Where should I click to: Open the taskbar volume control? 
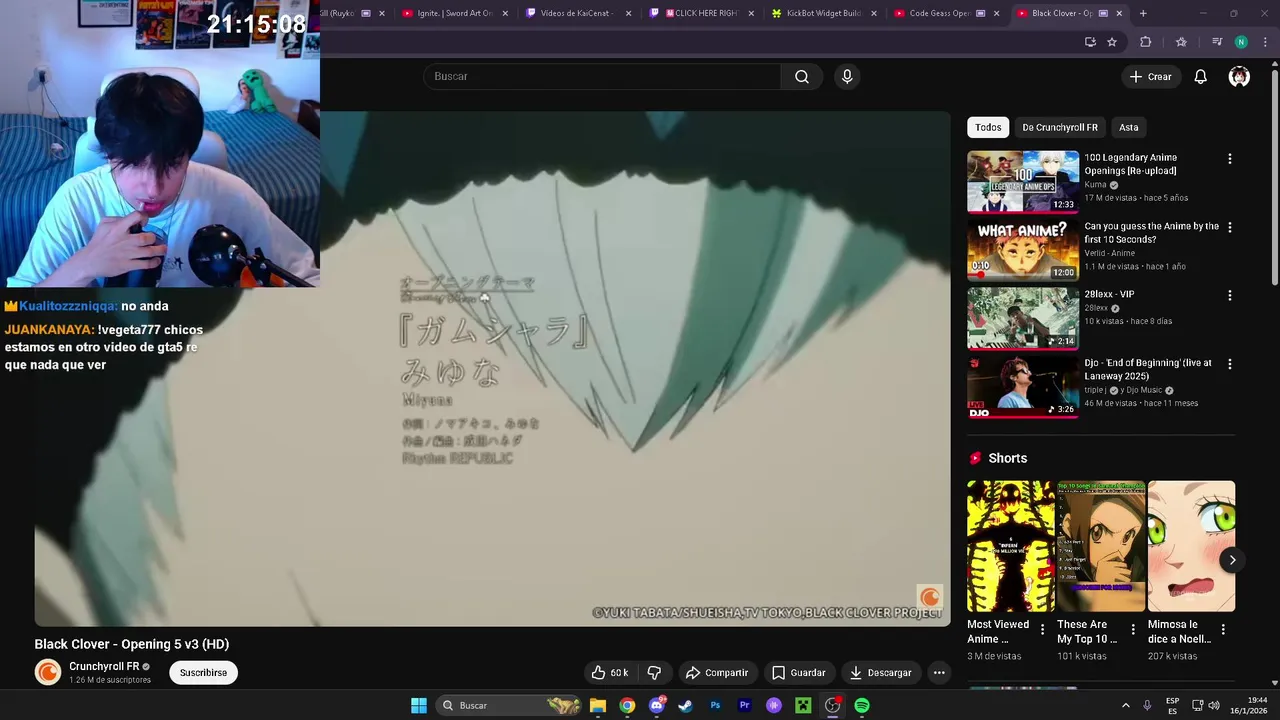(1214, 706)
